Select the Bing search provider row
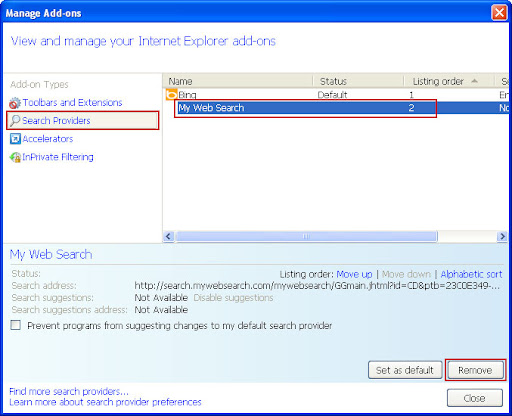The image size is (512, 416). pyautogui.click(x=337, y=95)
